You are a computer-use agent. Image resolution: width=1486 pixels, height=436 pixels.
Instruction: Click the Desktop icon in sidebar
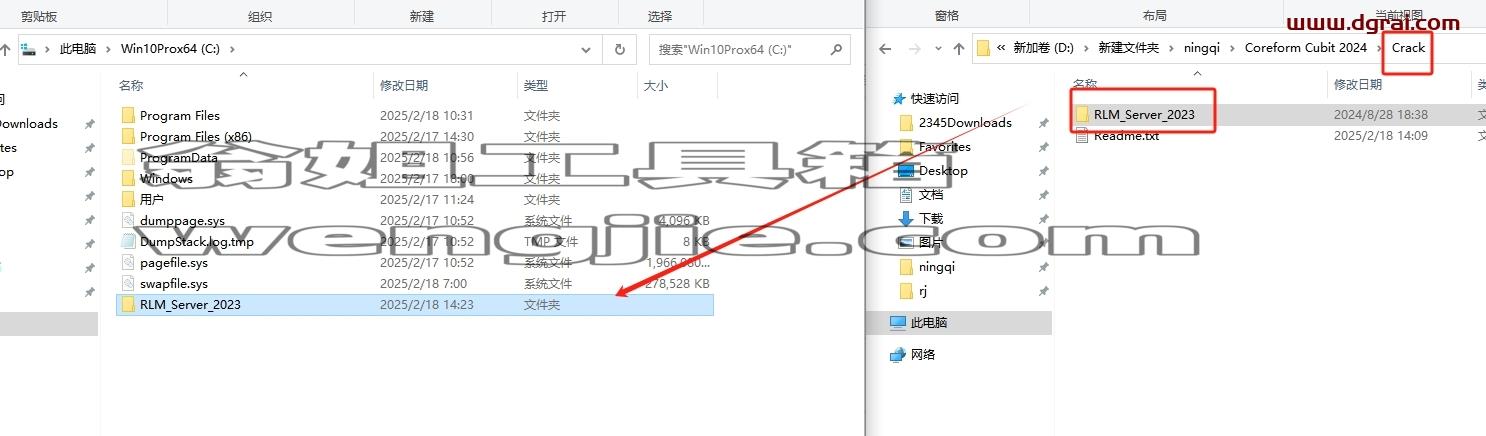pos(906,170)
